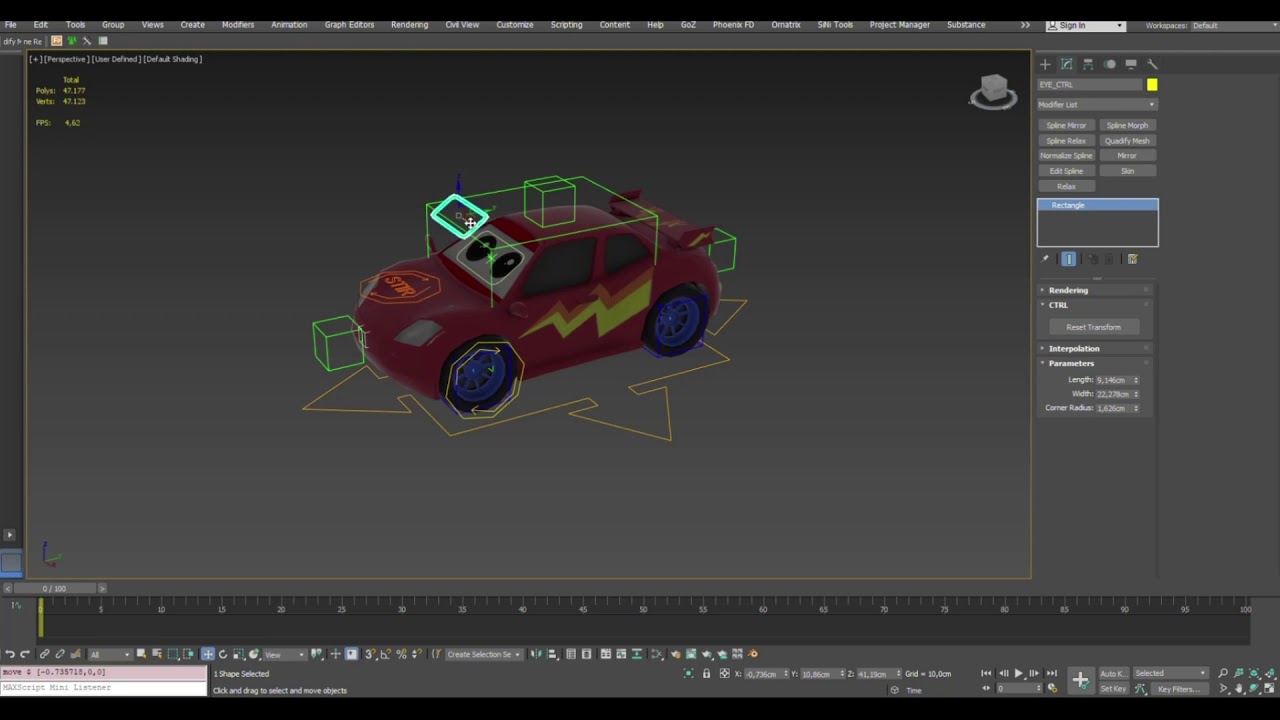Image resolution: width=1280 pixels, height=720 pixels.
Task: Click the X coordinate field
Action: [766, 673]
